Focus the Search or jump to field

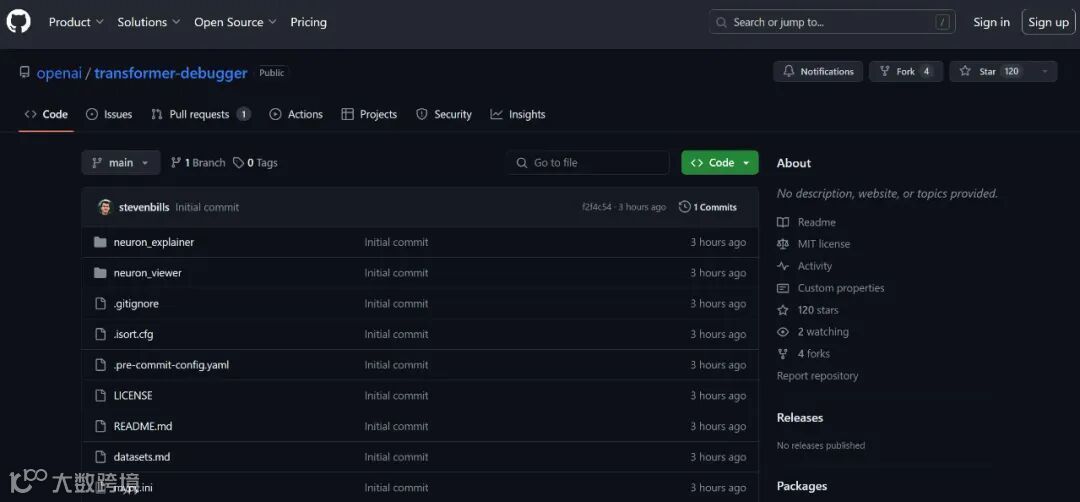point(832,22)
